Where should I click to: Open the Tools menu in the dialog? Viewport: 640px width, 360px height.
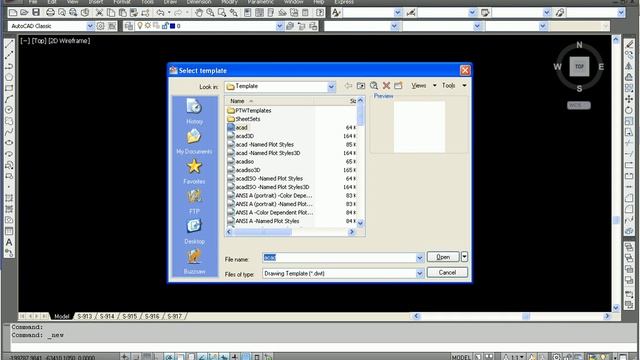[x=454, y=86]
